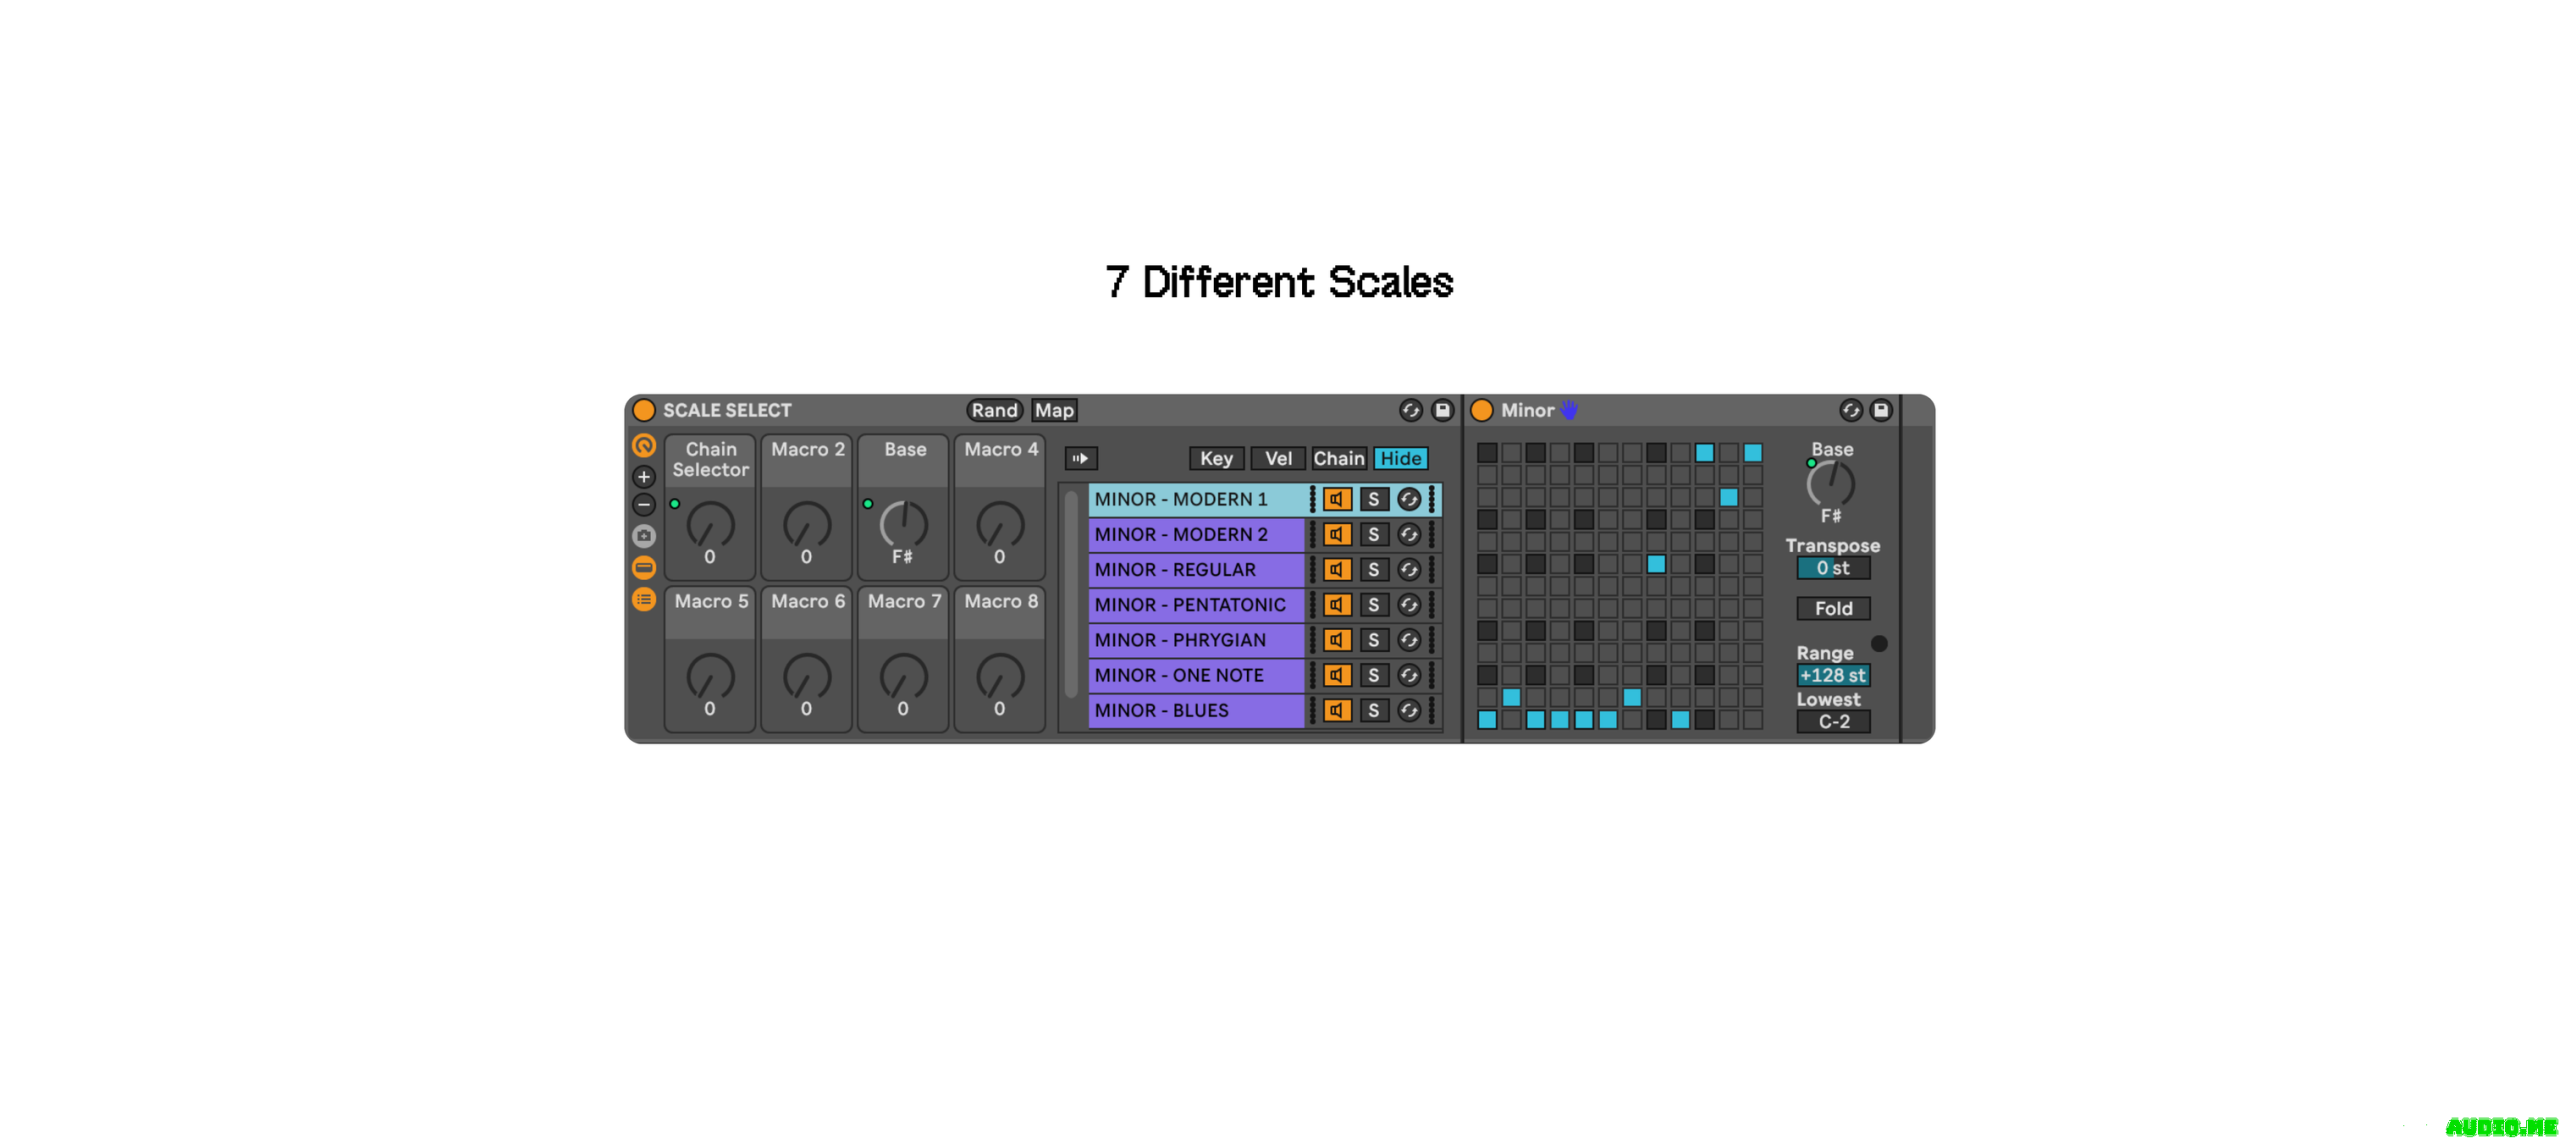Screen dimensions: 2560x1138
Task: Select the MINOR - ONE NOTE chain
Action: (1196, 675)
